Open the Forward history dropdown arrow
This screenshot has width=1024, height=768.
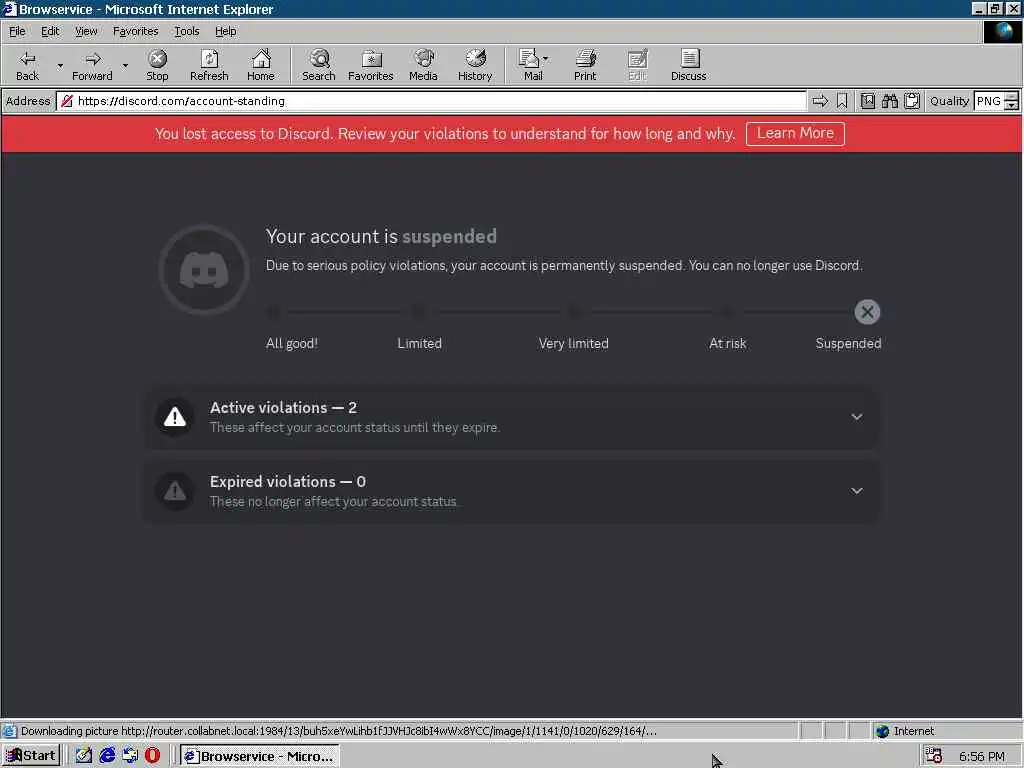[125, 65]
